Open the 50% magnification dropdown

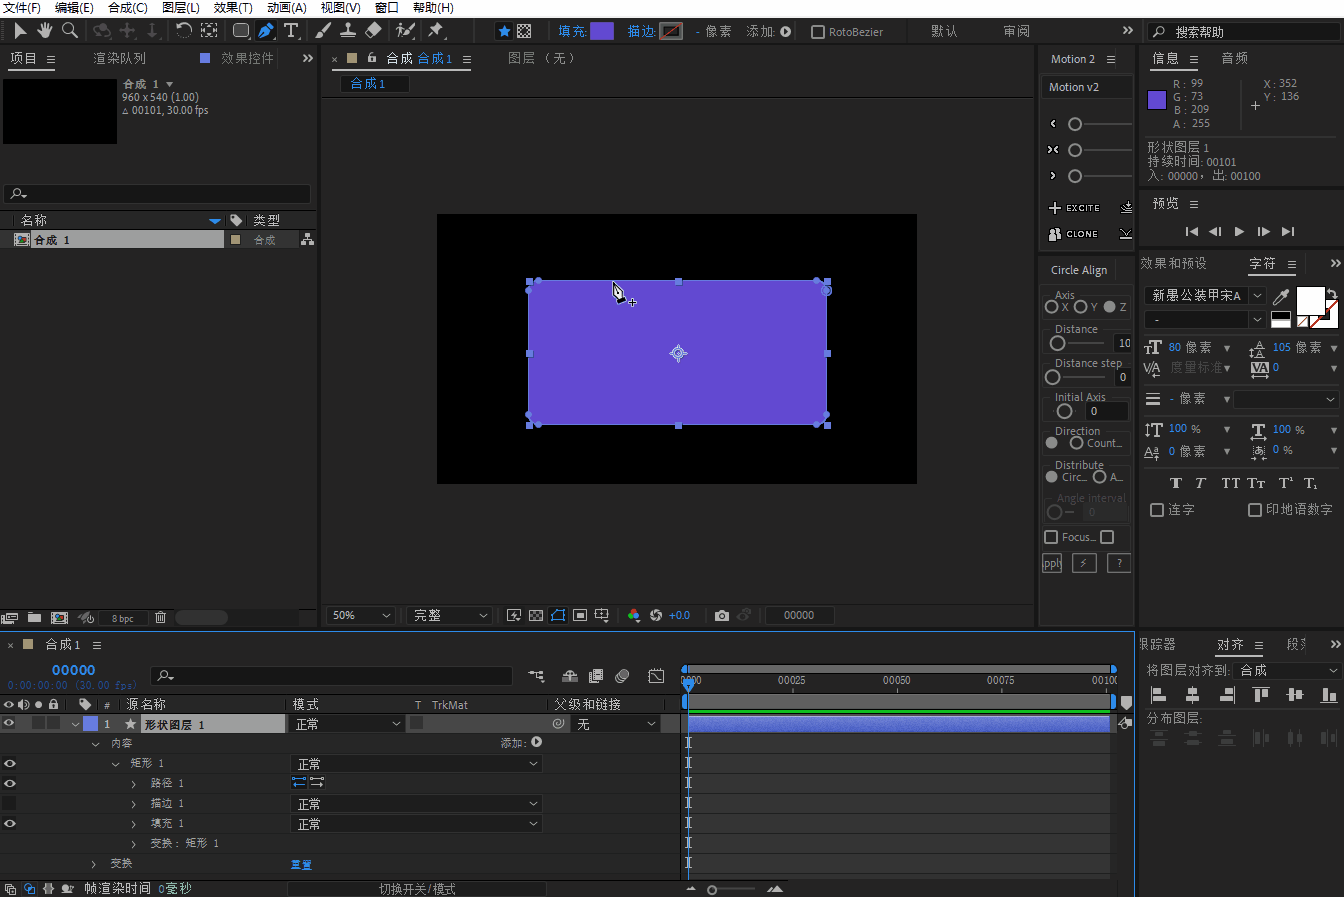click(361, 615)
